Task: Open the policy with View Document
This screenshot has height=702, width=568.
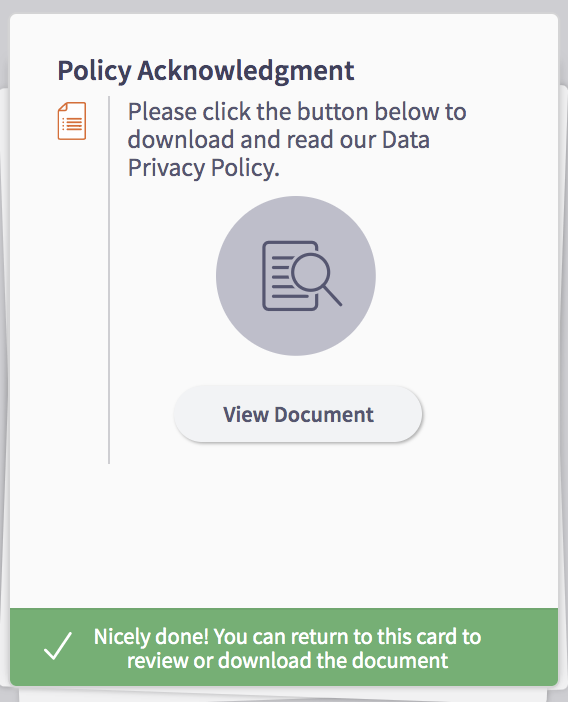Action: click(x=298, y=414)
